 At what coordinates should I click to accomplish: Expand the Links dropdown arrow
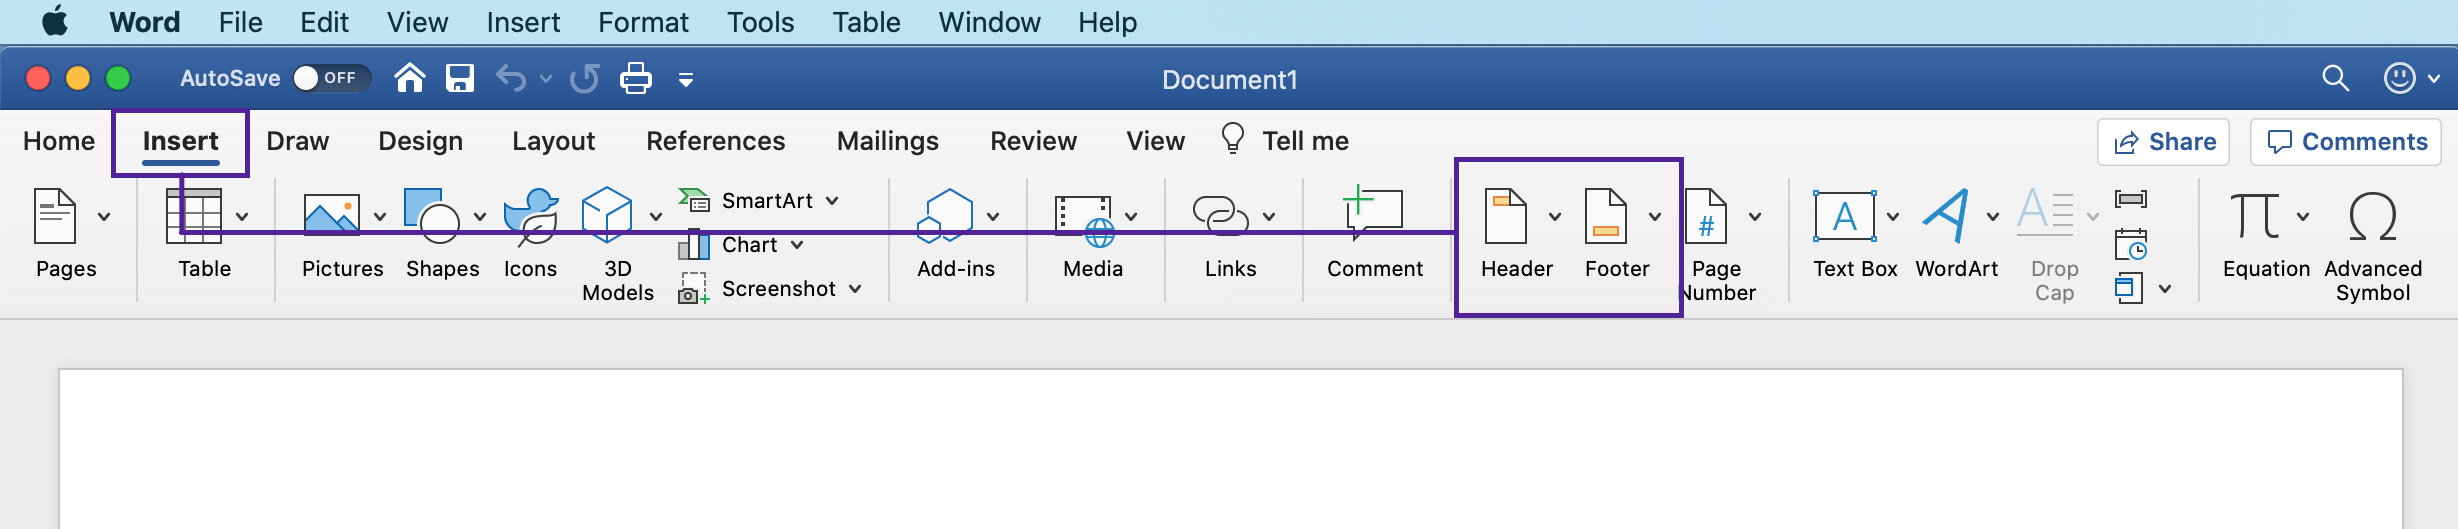[x=1269, y=216]
